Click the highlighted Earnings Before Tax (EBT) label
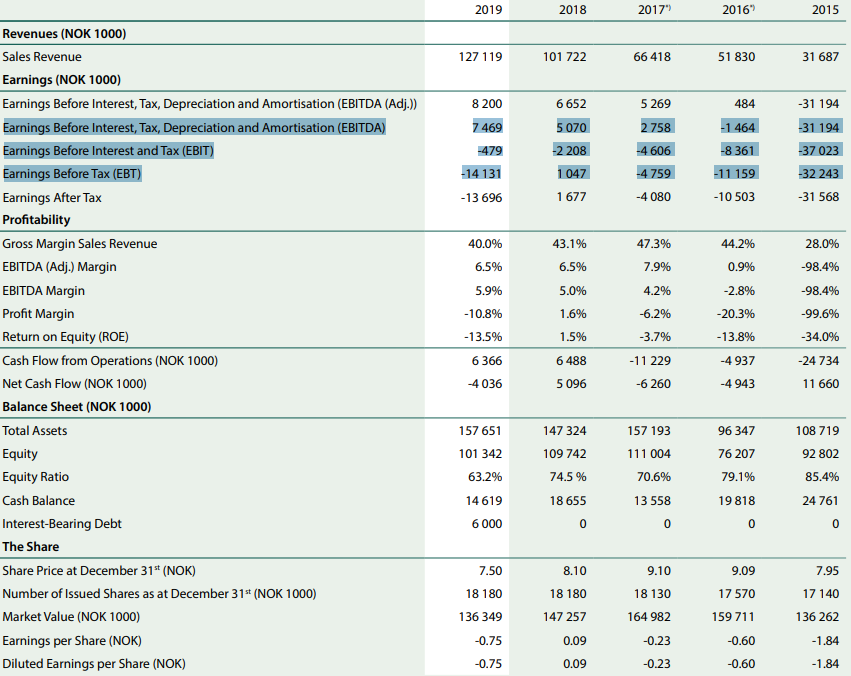This screenshot has width=851, height=676. click(72, 174)
